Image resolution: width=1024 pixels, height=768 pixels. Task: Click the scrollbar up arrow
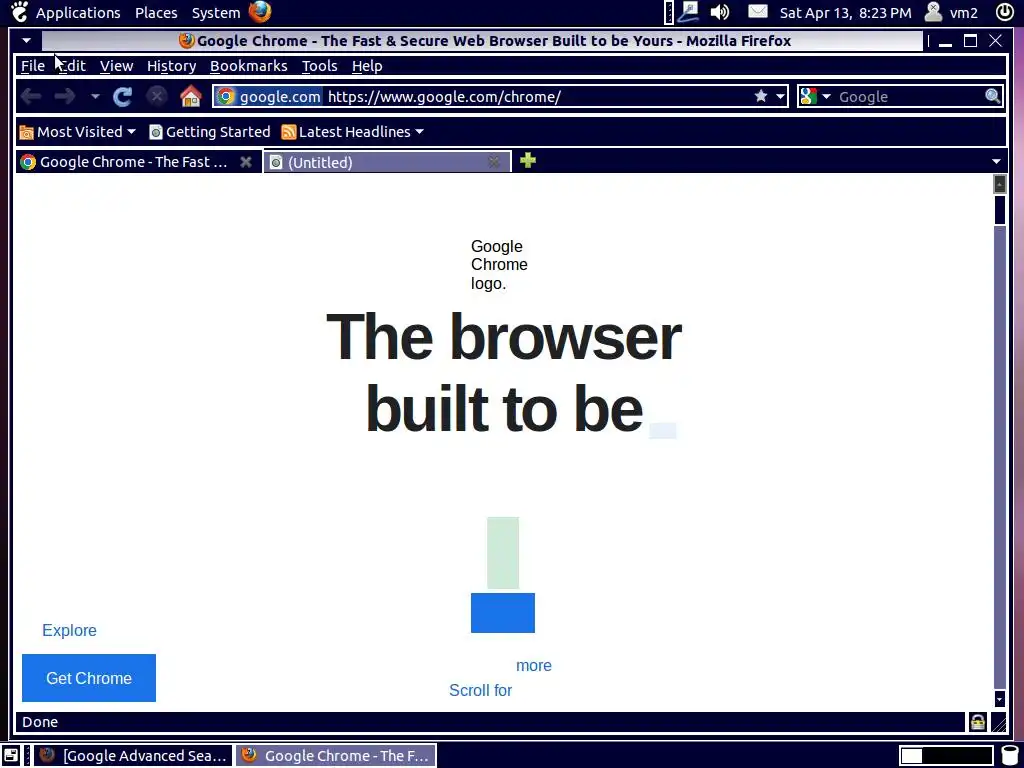coord(999,184)
